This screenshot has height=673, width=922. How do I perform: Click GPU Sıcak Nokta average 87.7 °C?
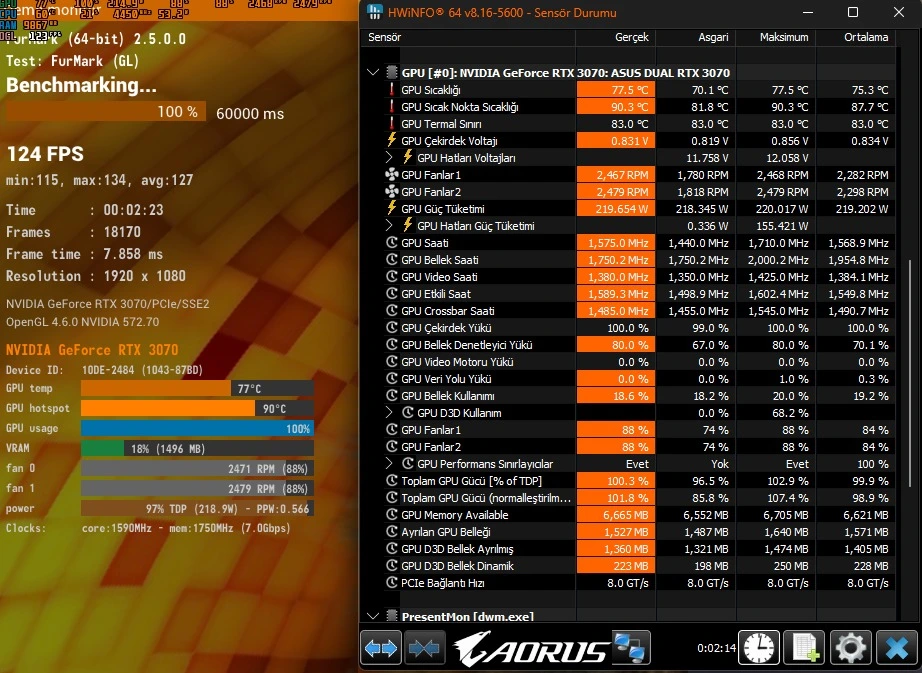coord(870,106)
